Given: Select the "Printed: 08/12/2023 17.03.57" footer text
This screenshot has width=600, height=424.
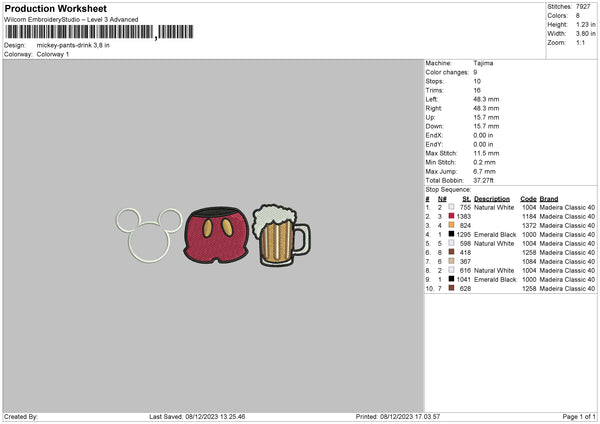Looking at the screenshot, I should (398, 416).
